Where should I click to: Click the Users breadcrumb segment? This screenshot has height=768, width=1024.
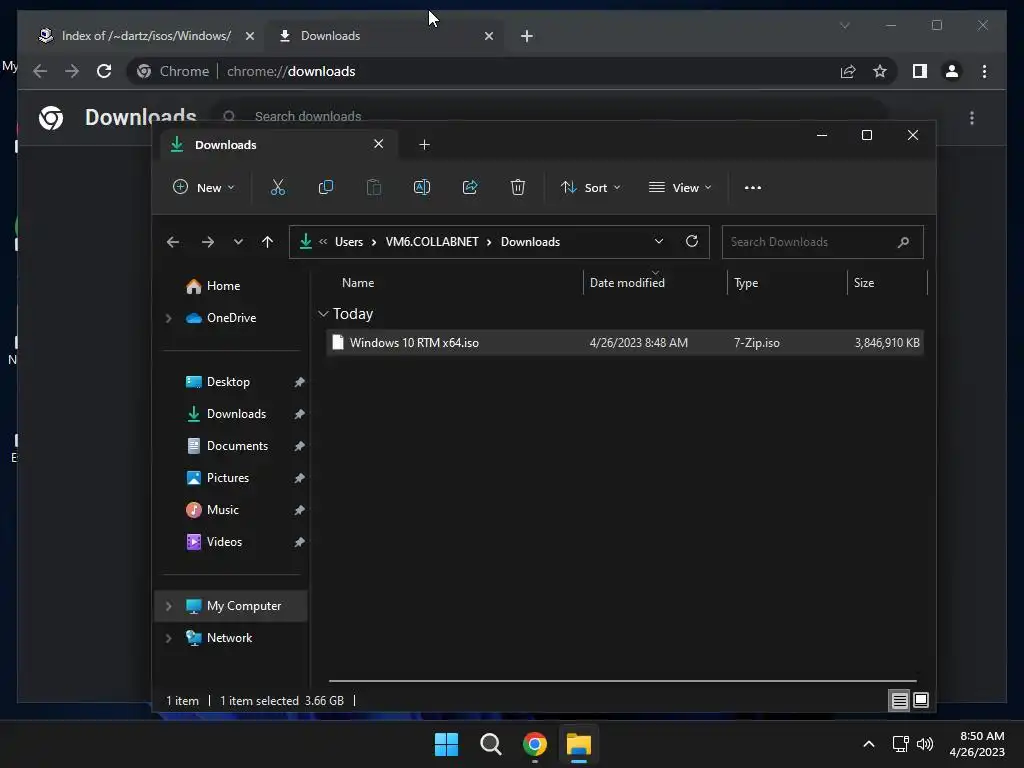click(x=349, y=242)
